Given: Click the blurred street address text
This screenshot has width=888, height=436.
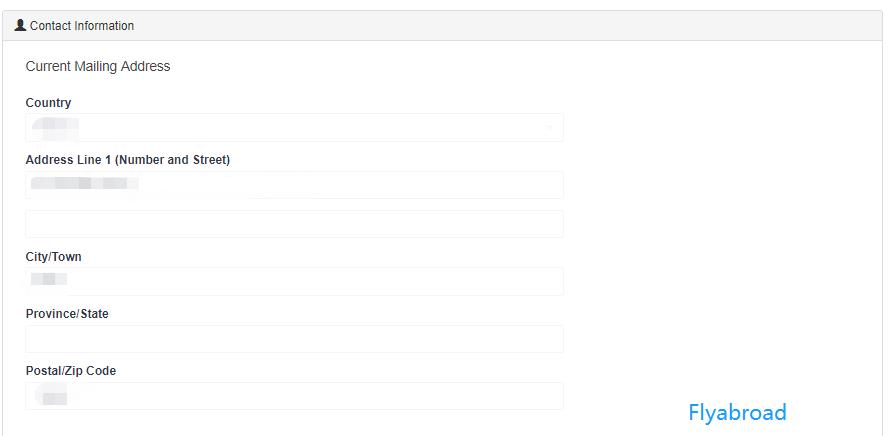Looking at the screenshot, I should [84, 184].
